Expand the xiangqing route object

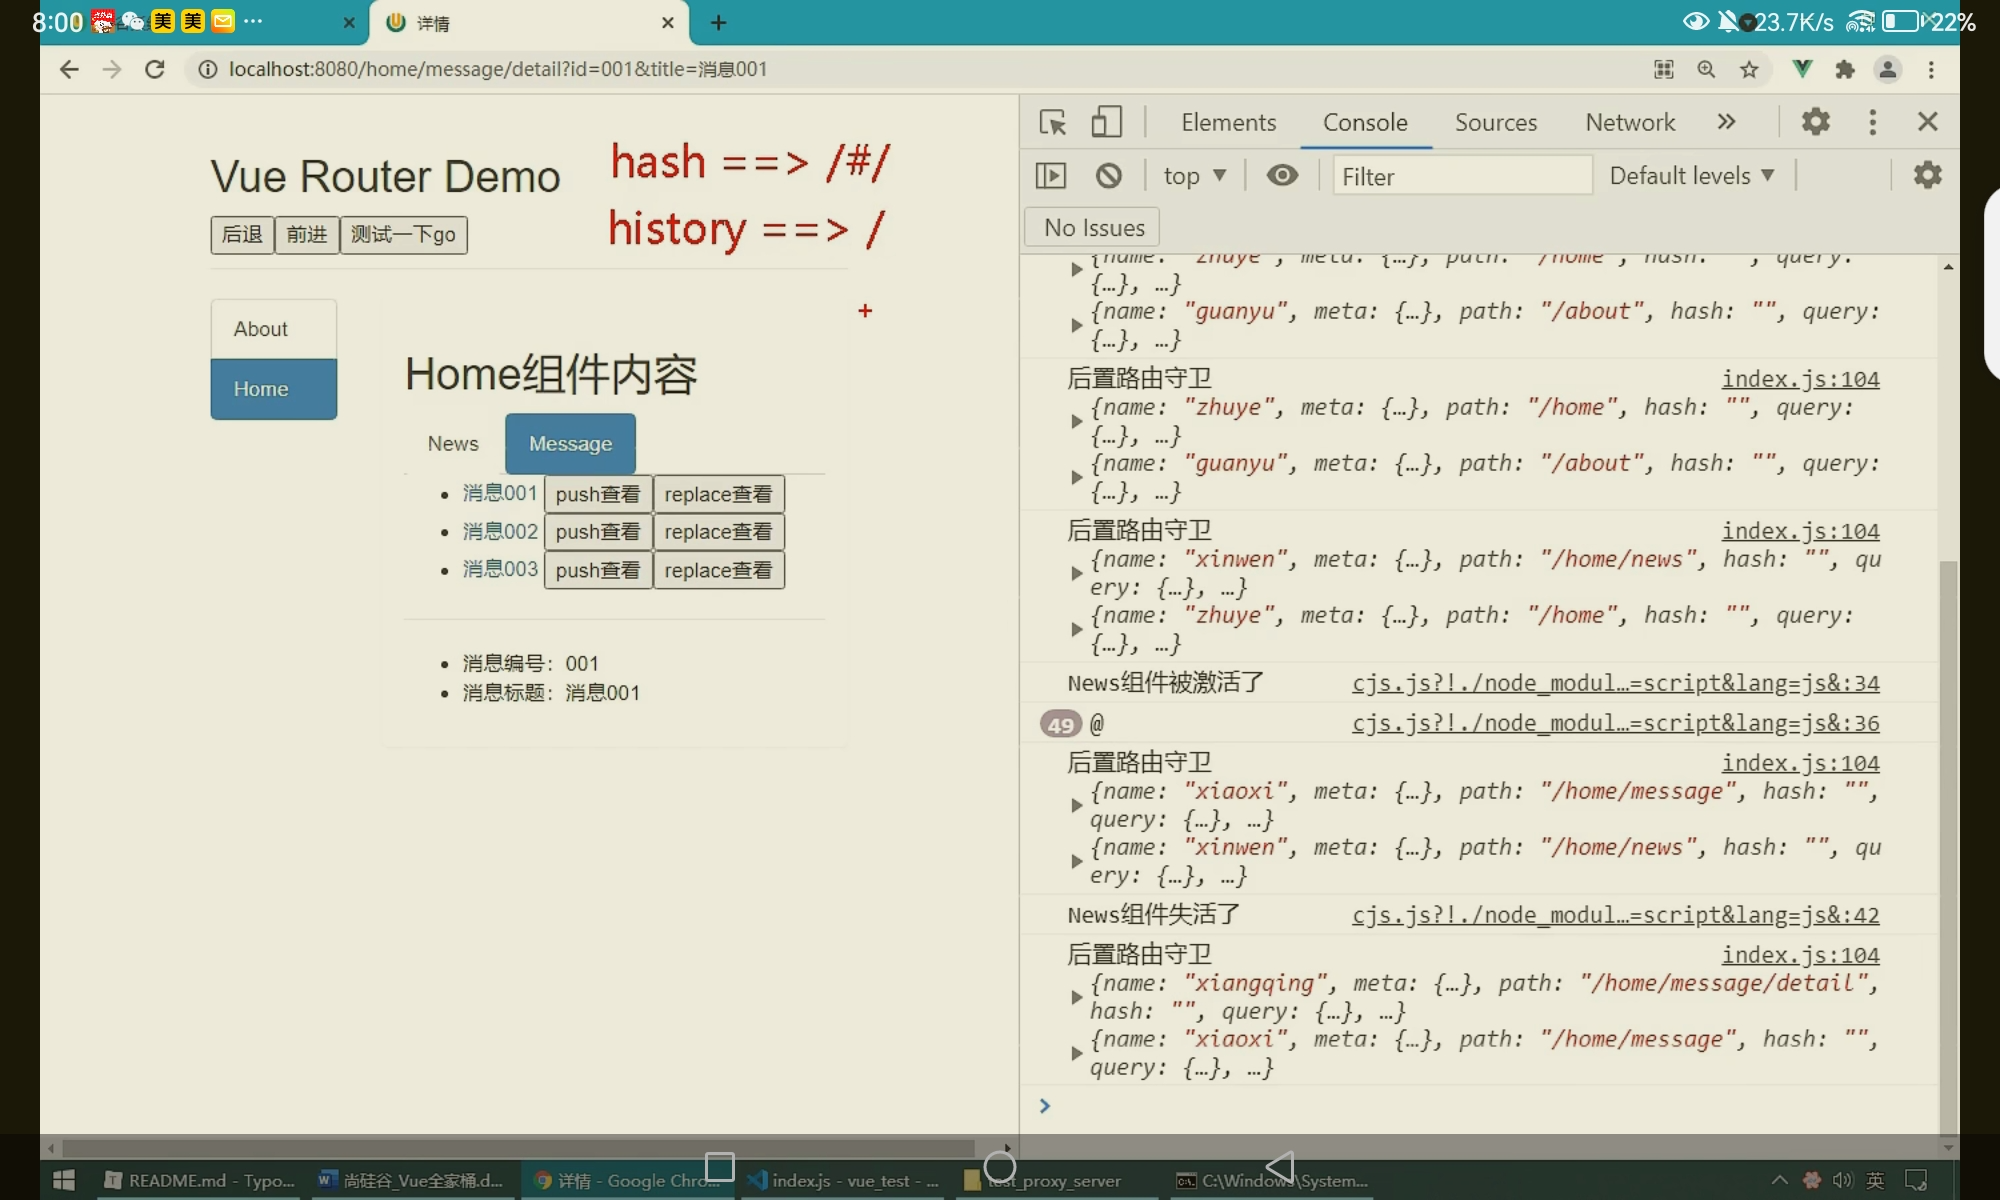pyautogui.click(x=1076, y=997)
